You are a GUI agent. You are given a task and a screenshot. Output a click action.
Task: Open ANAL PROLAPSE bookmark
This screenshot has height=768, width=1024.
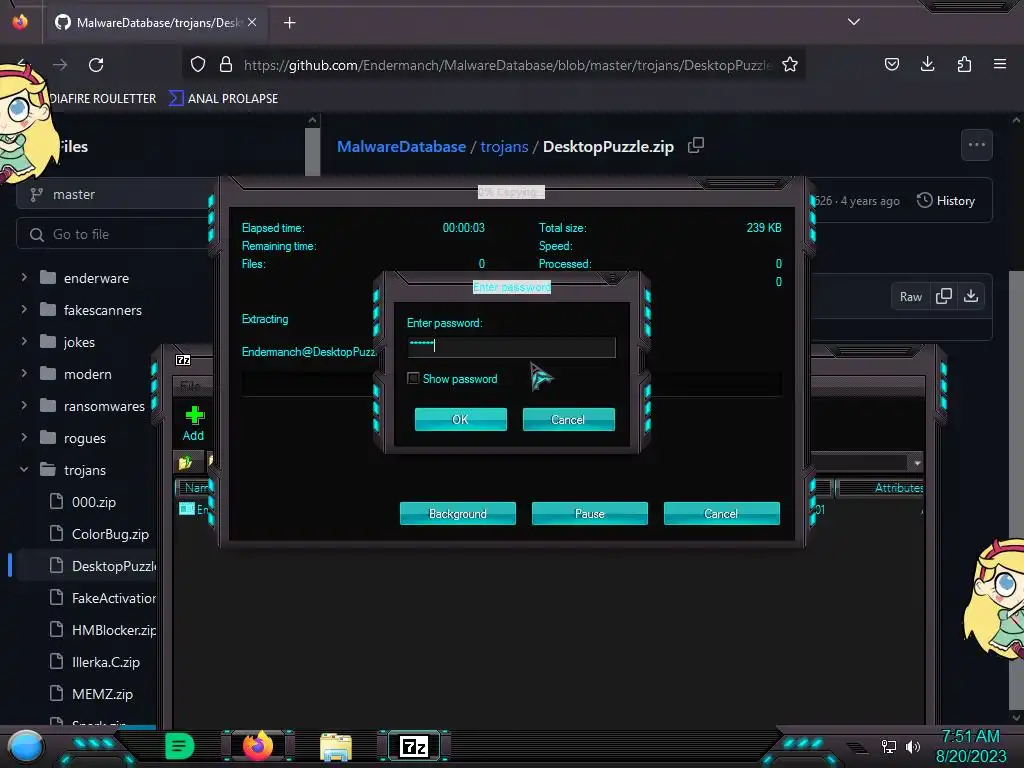coord(223,99)
